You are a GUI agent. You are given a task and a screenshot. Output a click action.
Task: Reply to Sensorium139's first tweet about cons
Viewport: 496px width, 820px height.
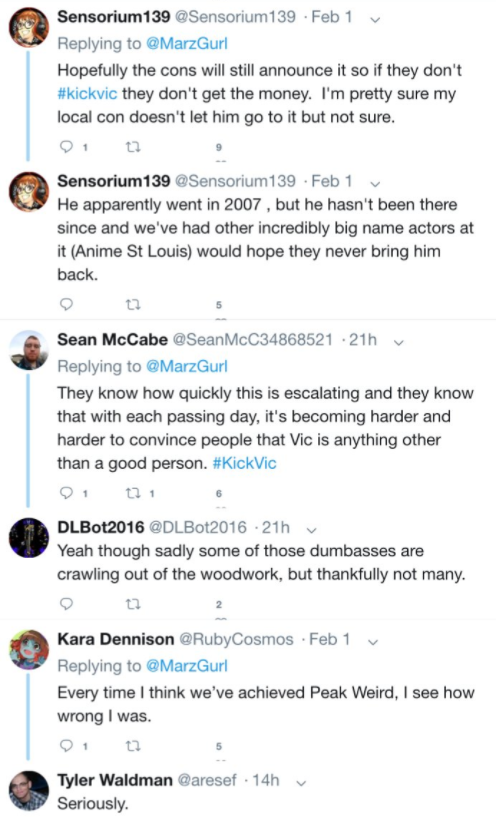tap(66, 147)
